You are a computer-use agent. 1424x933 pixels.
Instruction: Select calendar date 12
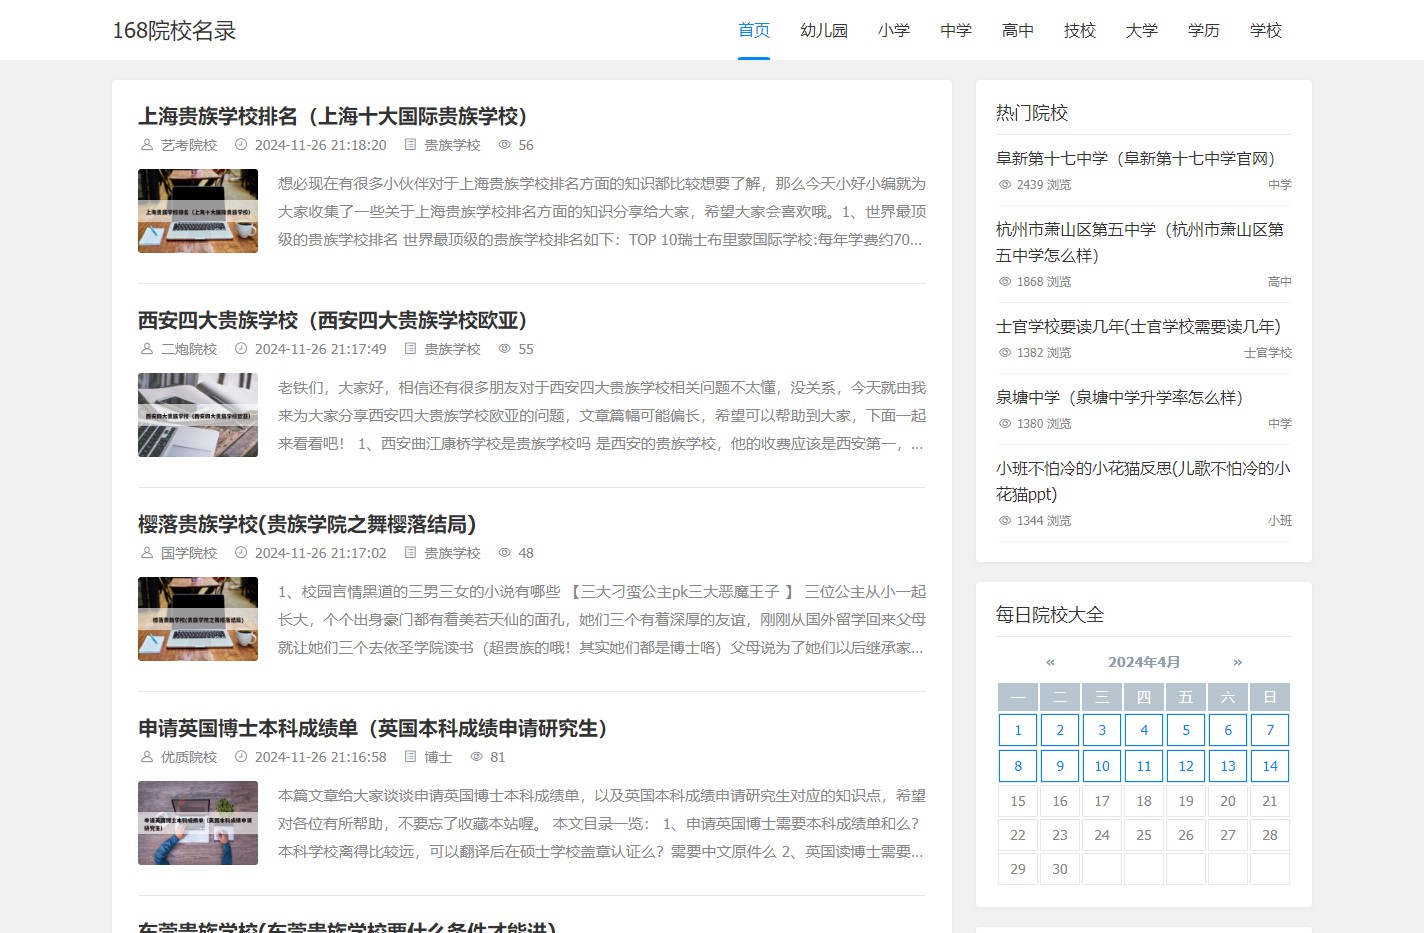1186,766
